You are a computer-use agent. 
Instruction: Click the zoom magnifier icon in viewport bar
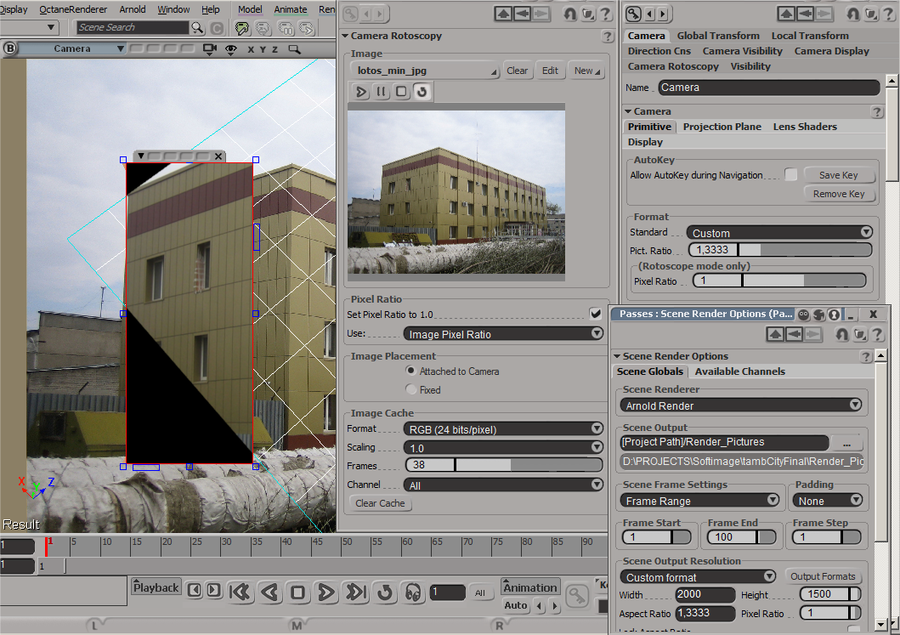[294, 49]
